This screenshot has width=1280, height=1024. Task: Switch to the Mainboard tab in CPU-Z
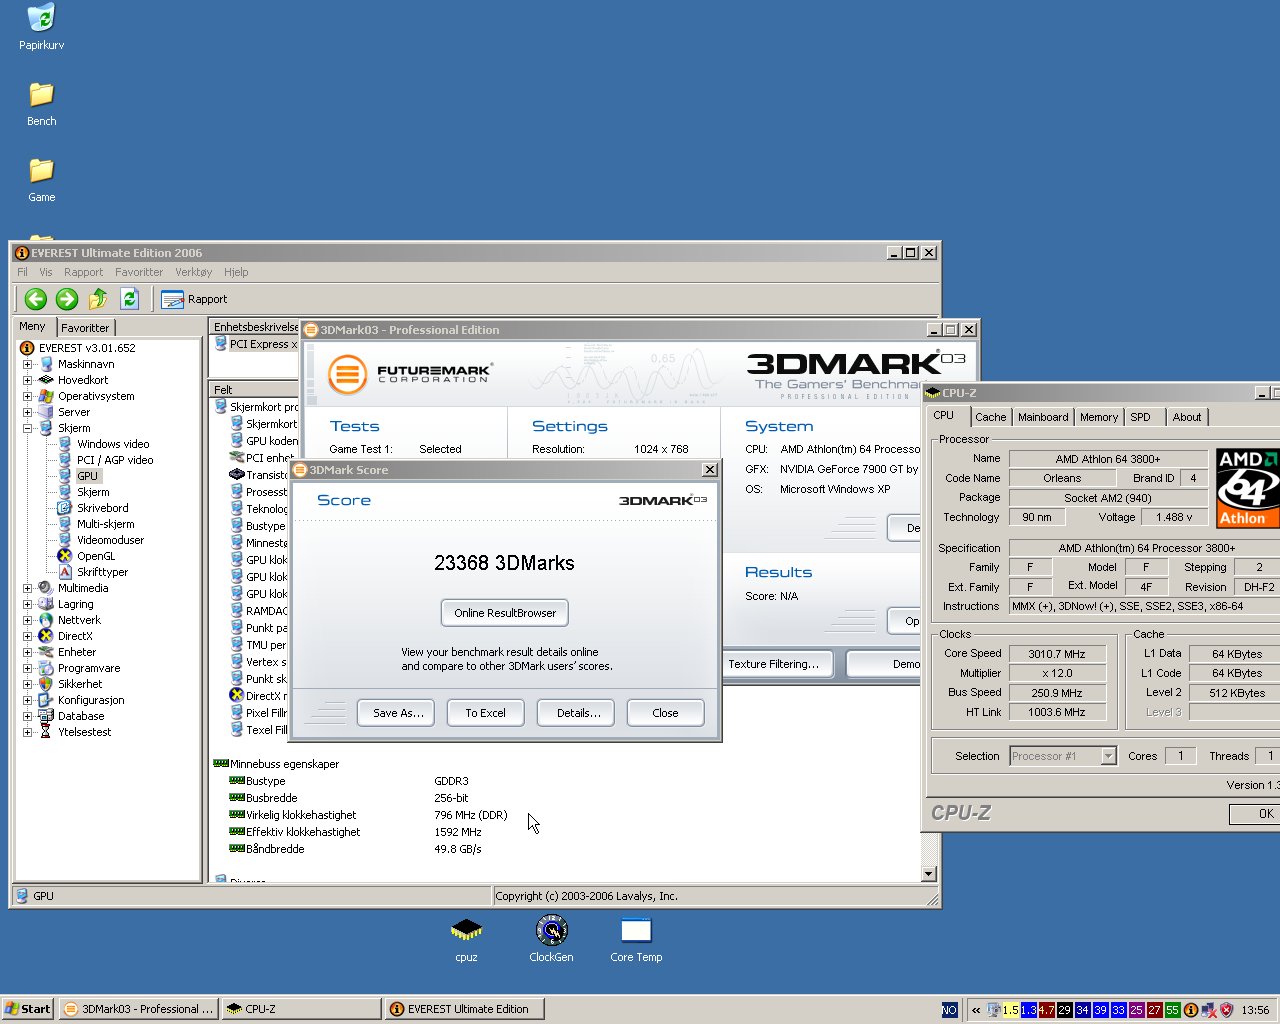coord(1043,417)
